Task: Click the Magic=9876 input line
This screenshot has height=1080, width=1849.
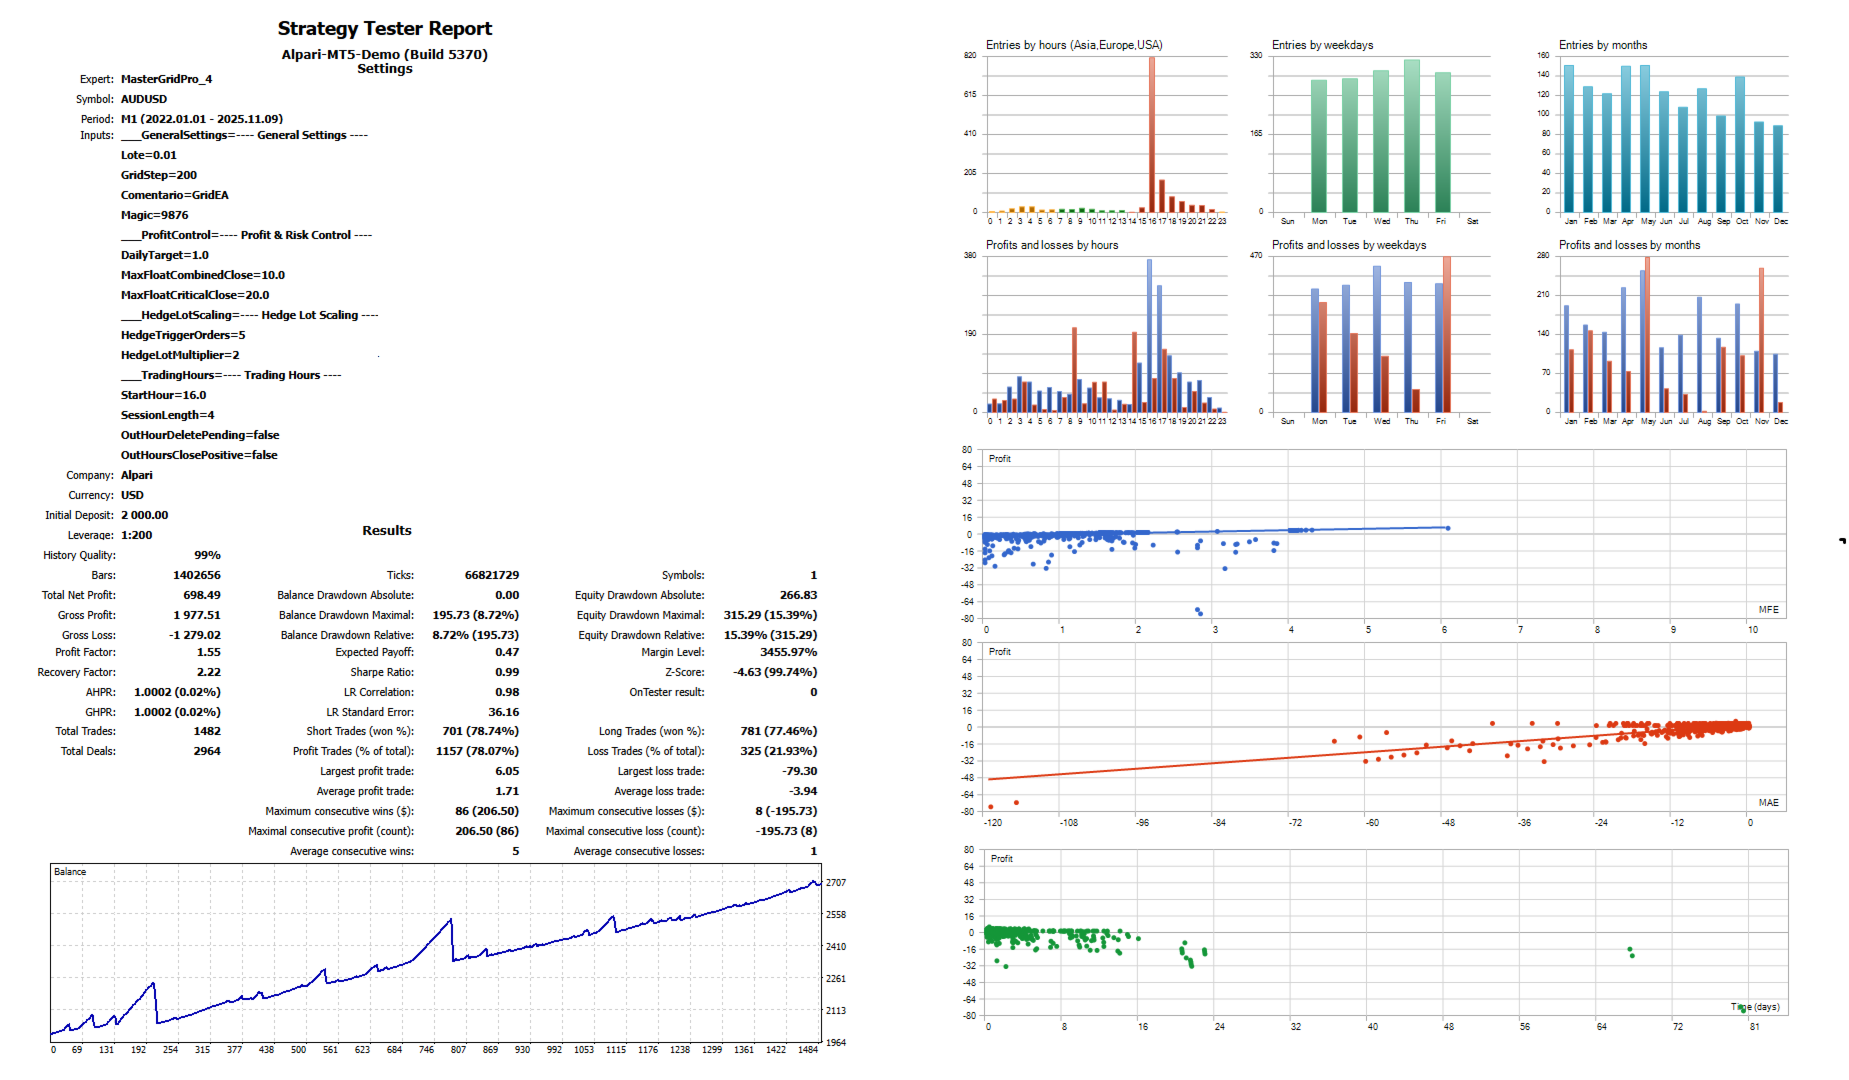Action: pyautogui.click(x=155, y=215)
